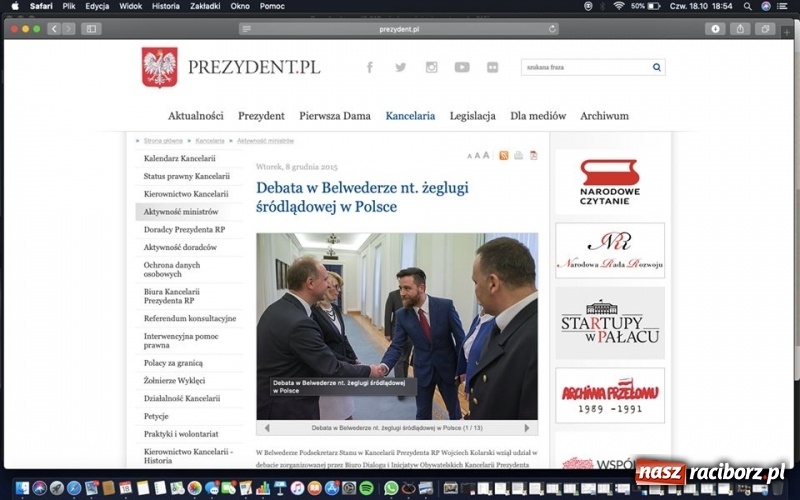Select the medium font size A

click(477, 156)
